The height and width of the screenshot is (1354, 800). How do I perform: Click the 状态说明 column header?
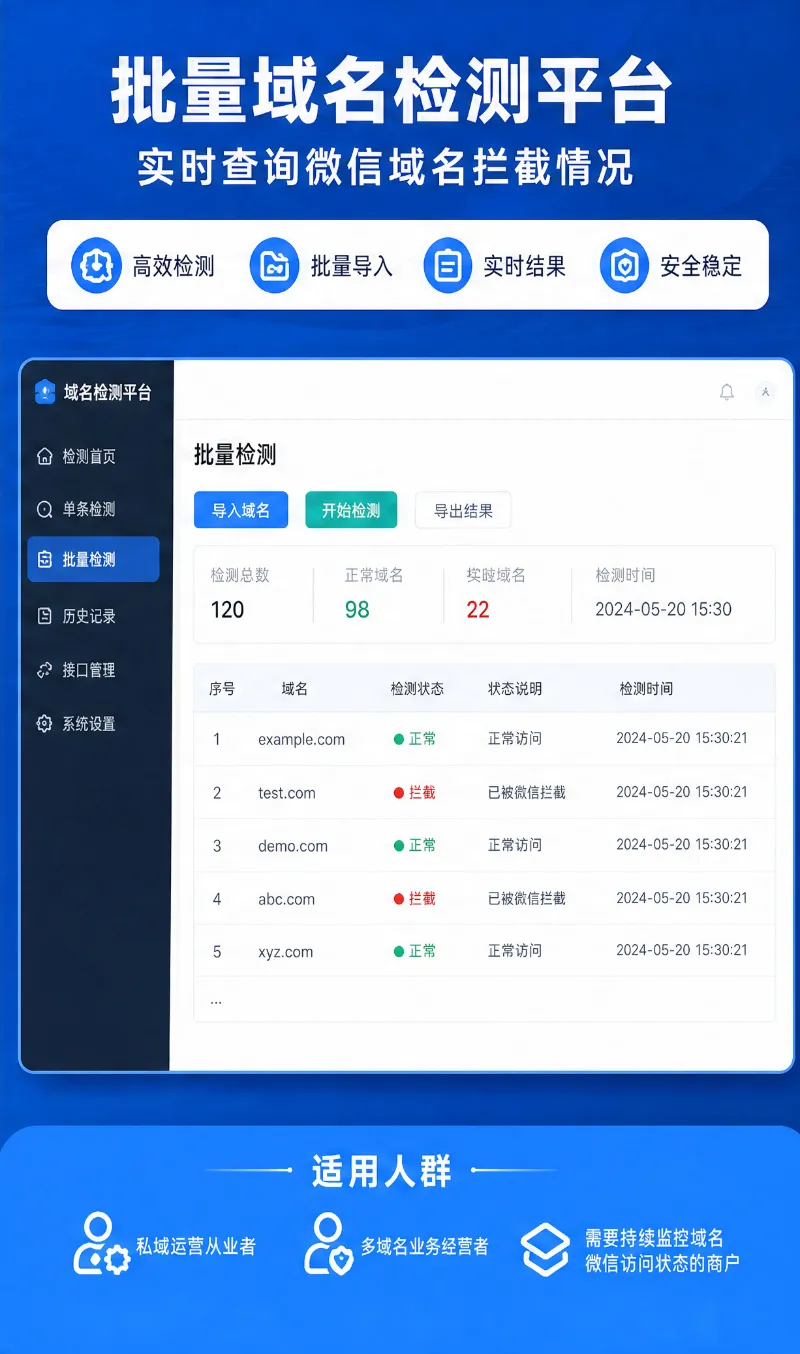click(x=515, y=689)
